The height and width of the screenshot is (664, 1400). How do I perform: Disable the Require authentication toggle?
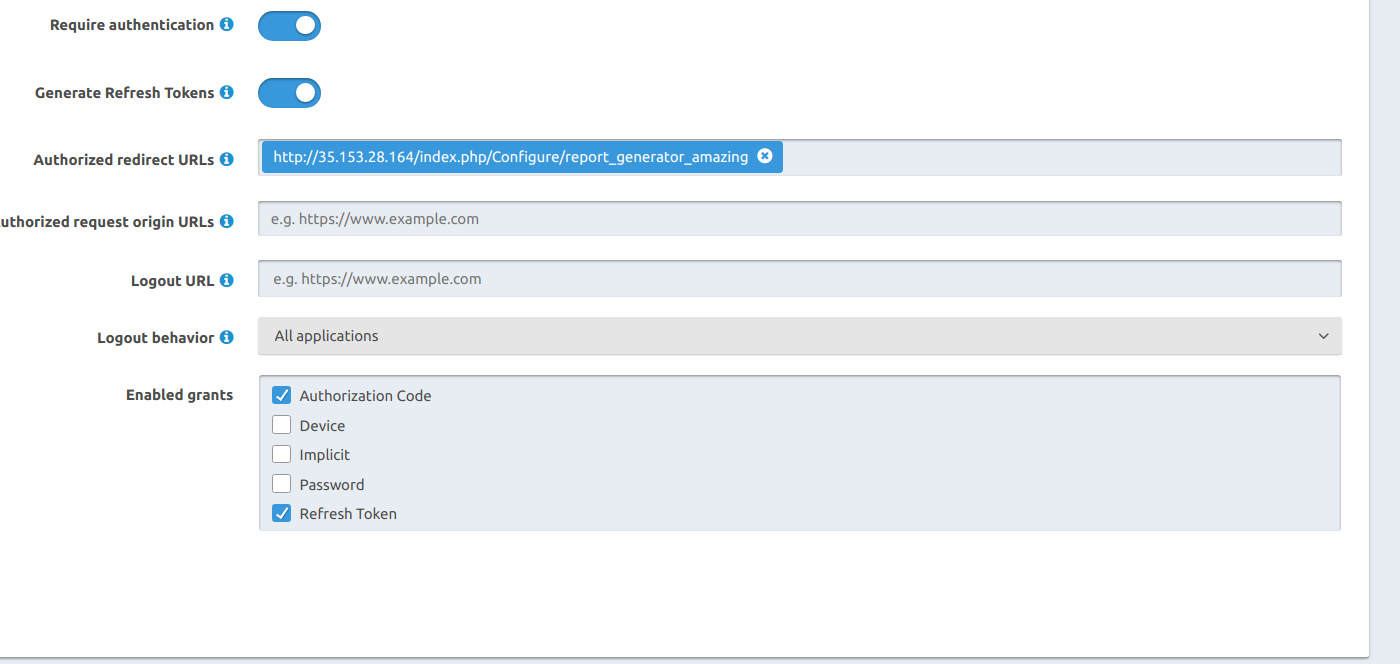[x=289, y=26]
